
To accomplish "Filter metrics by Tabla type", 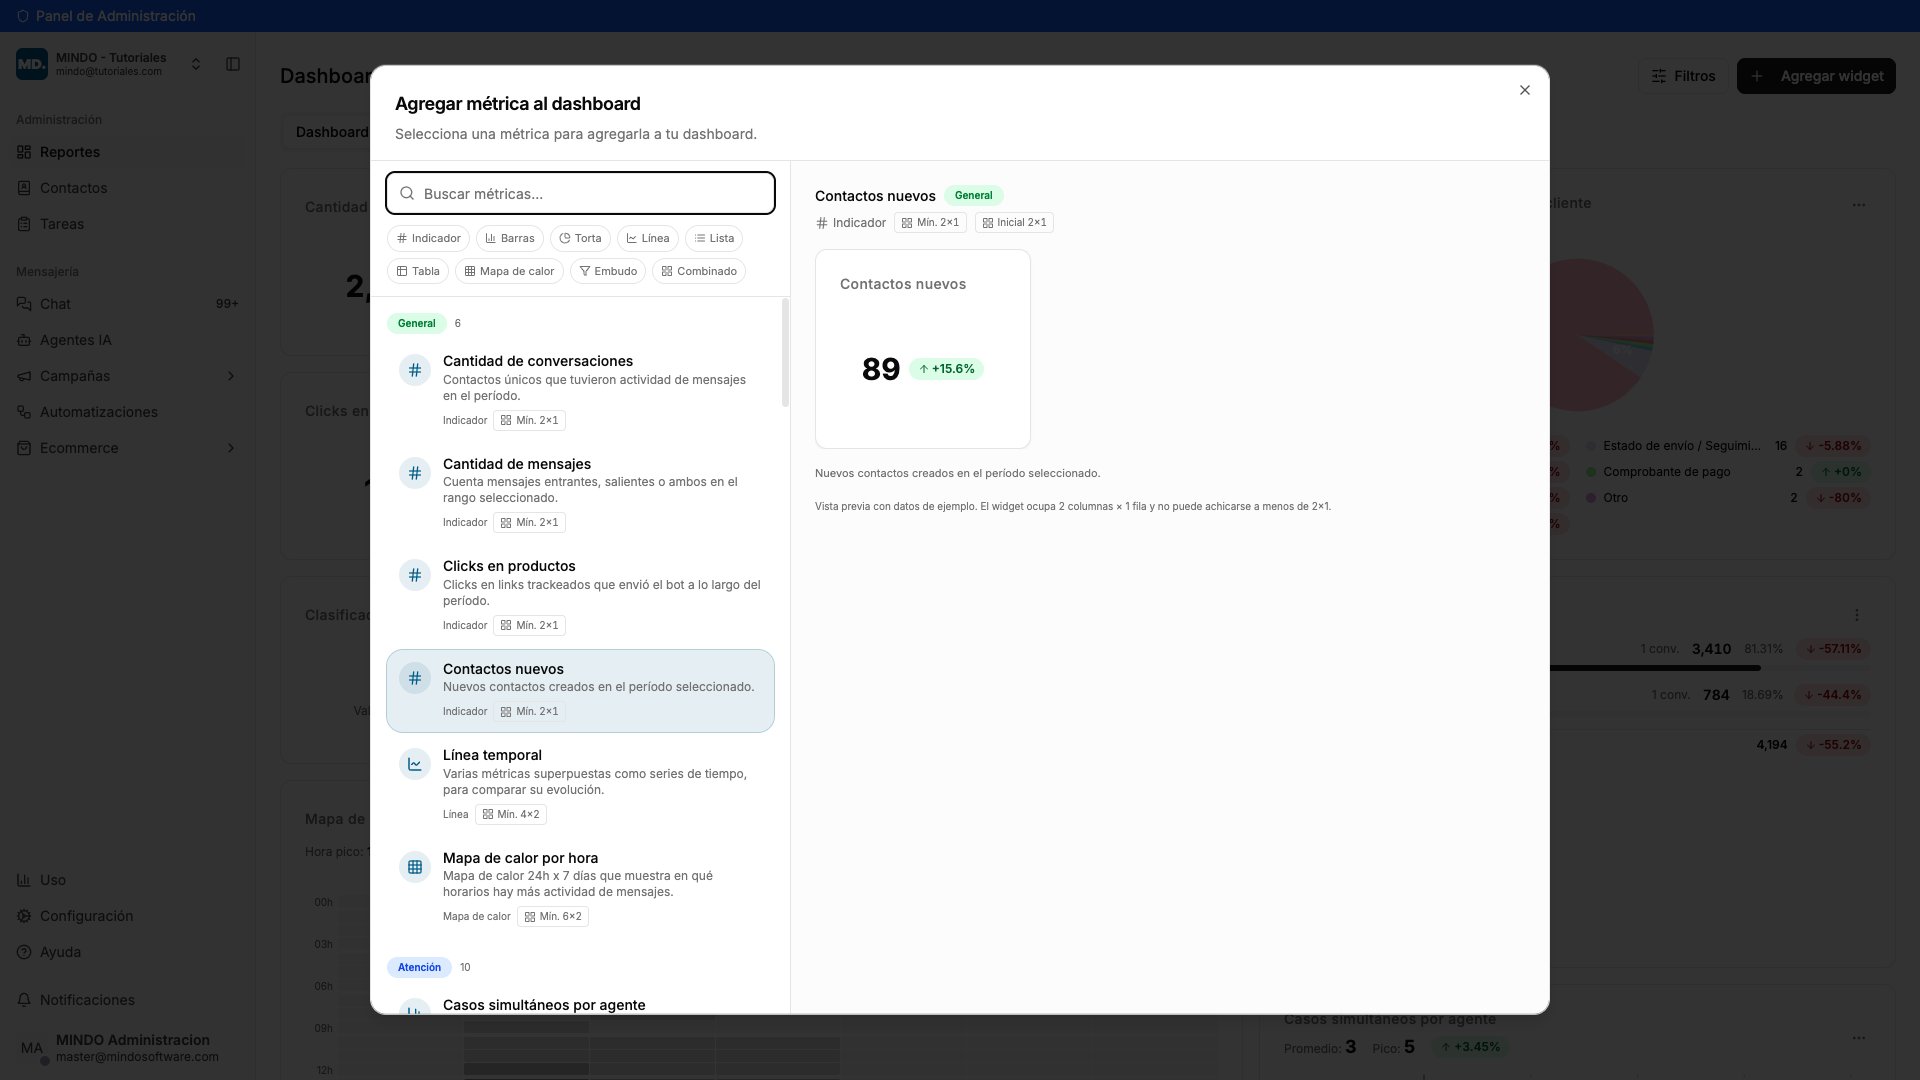I will 418,271.
